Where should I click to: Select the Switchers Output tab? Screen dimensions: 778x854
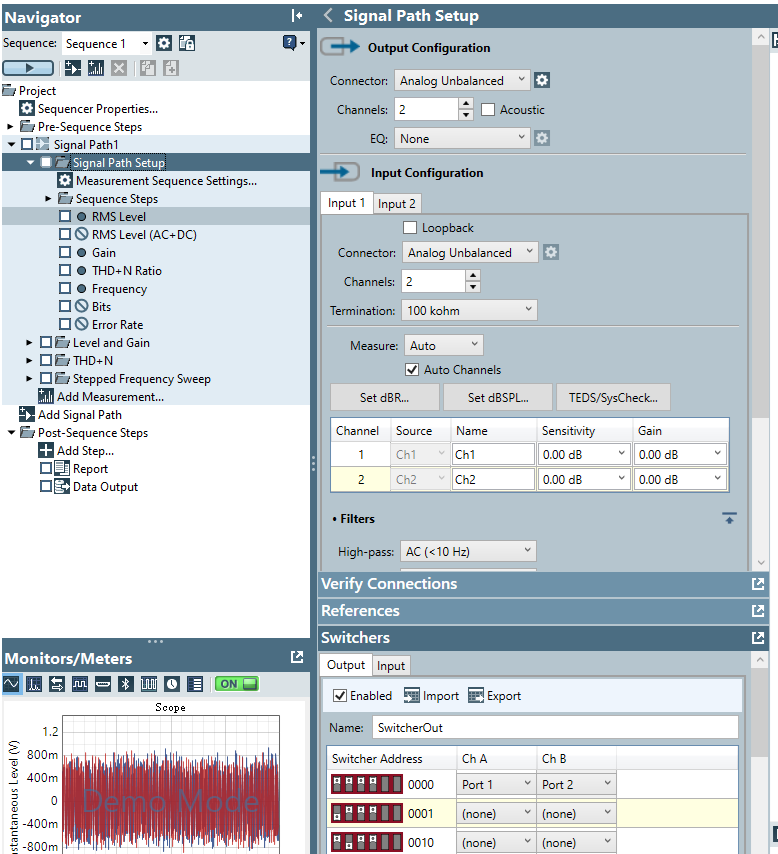pyautogui.click(x=346, y=665)
